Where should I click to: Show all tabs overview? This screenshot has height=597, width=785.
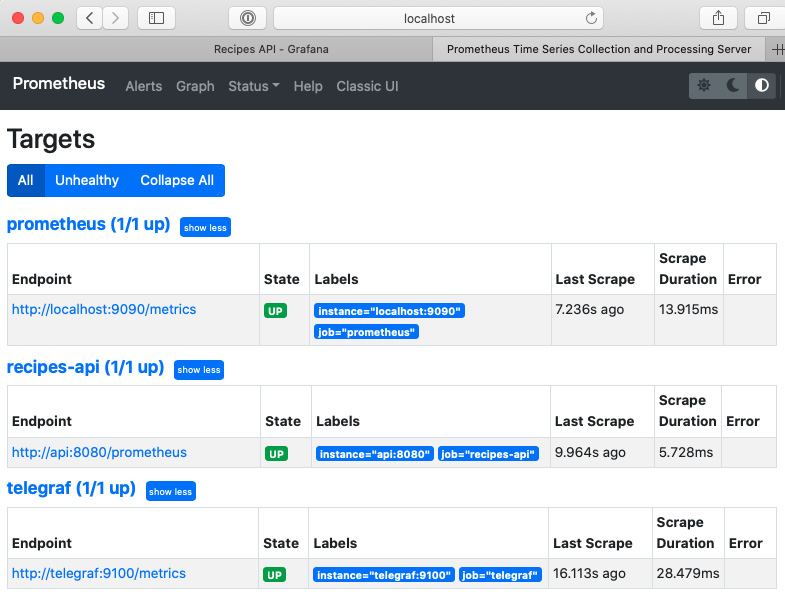[764, 19]
